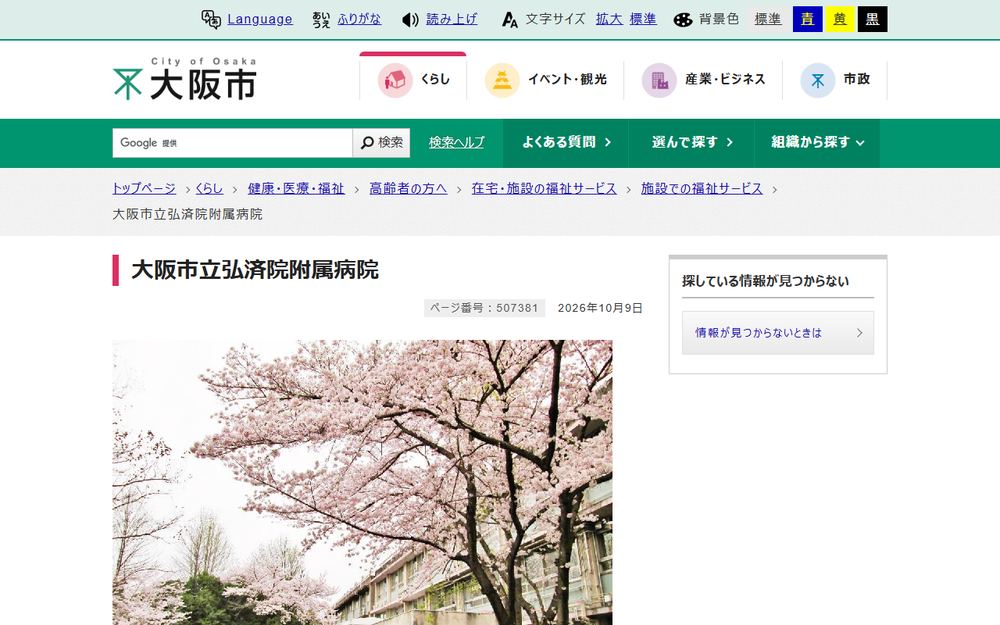Open よくある質問 menu item
This screenshot has width=1000, height=625.
pyautogui.click(x=566, y=143)
